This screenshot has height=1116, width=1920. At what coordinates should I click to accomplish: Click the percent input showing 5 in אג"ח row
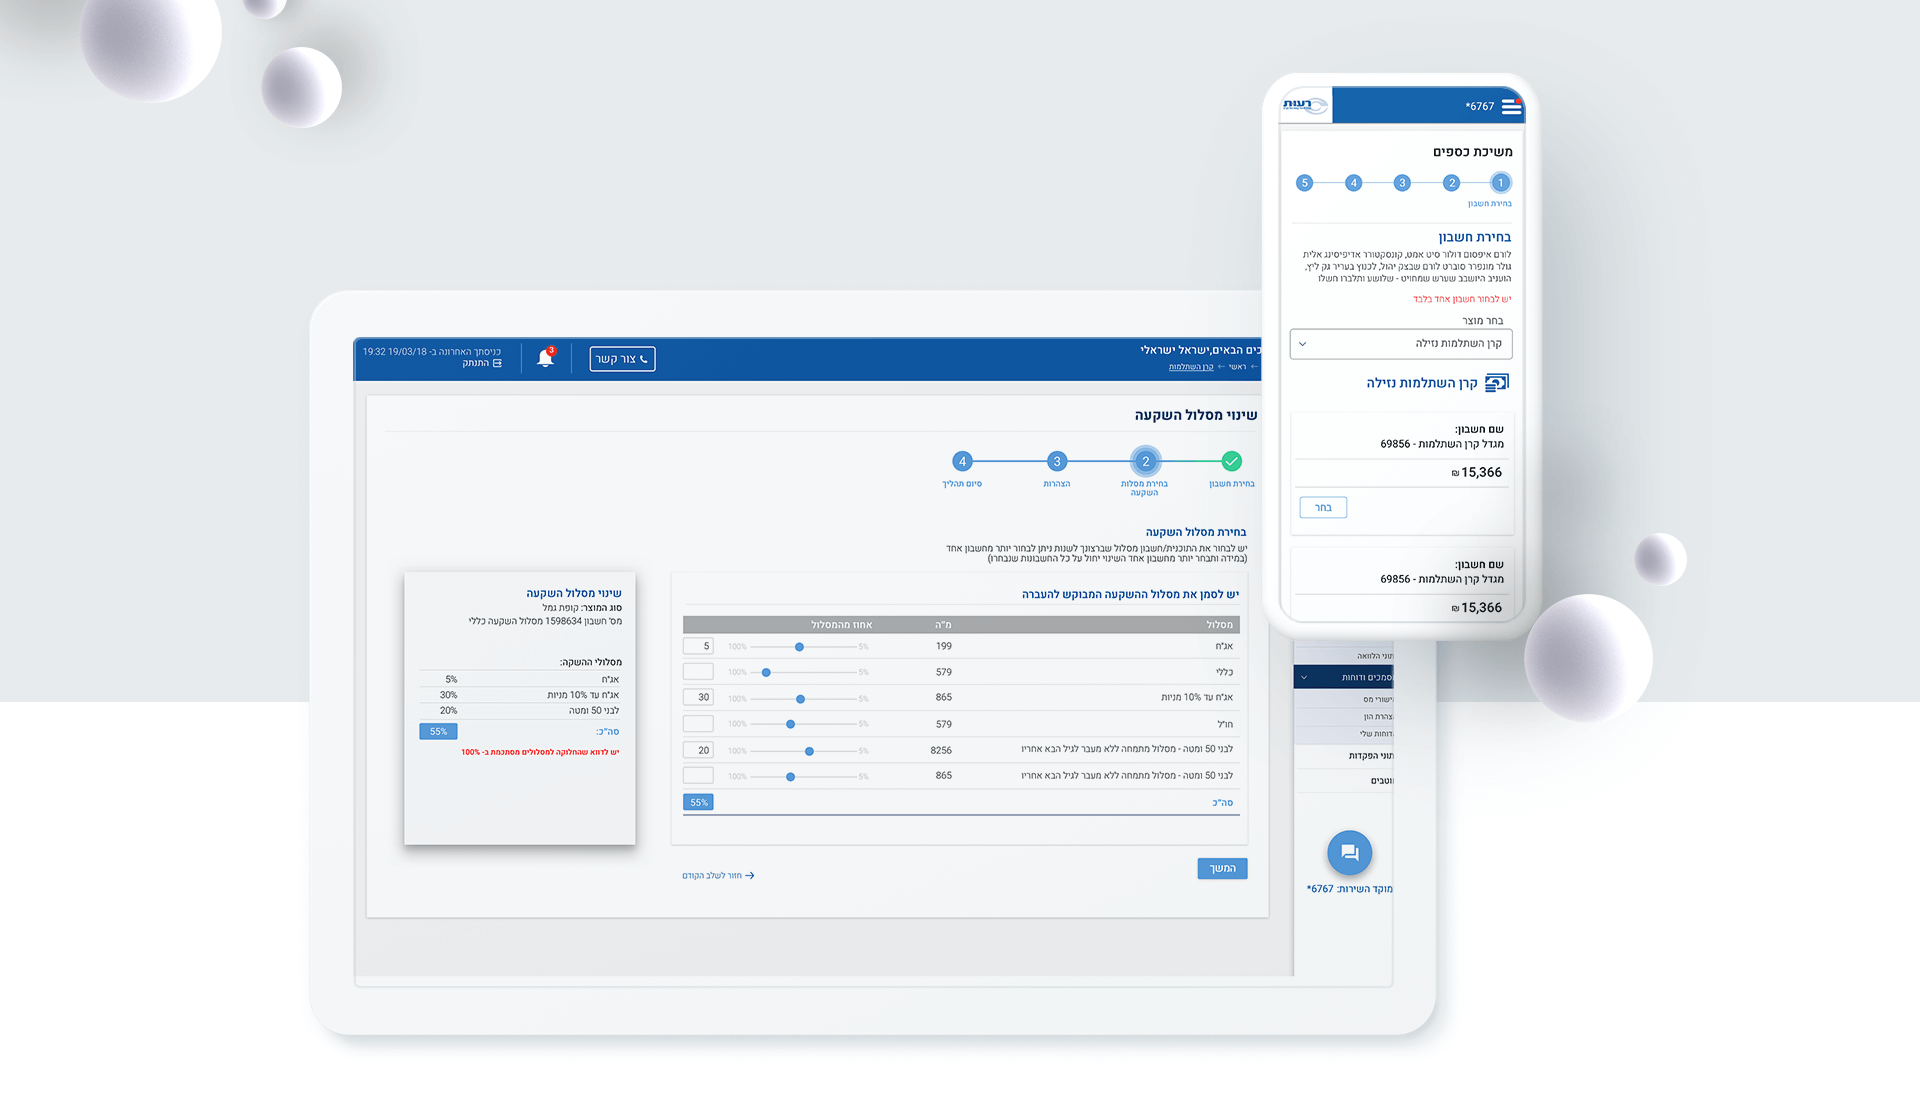[x=698, y=646]
